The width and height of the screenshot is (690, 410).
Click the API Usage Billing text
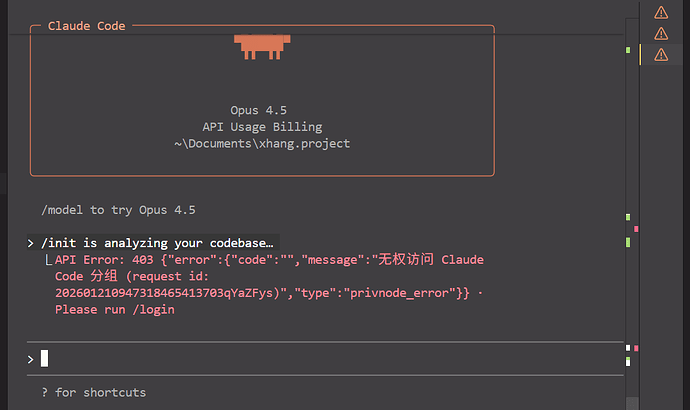[x=261, y=127]
